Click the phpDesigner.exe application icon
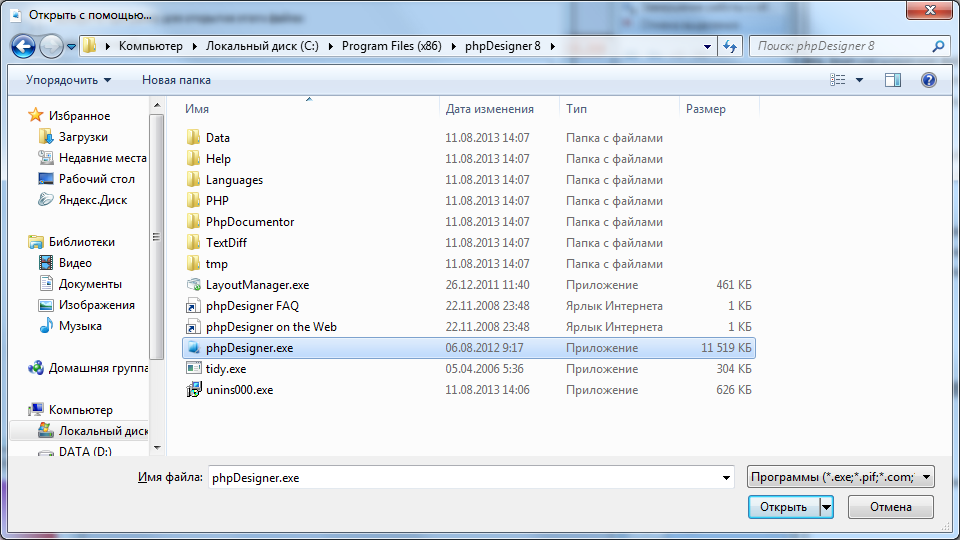Viewport: 960px width, 540px height. point(193,347)
